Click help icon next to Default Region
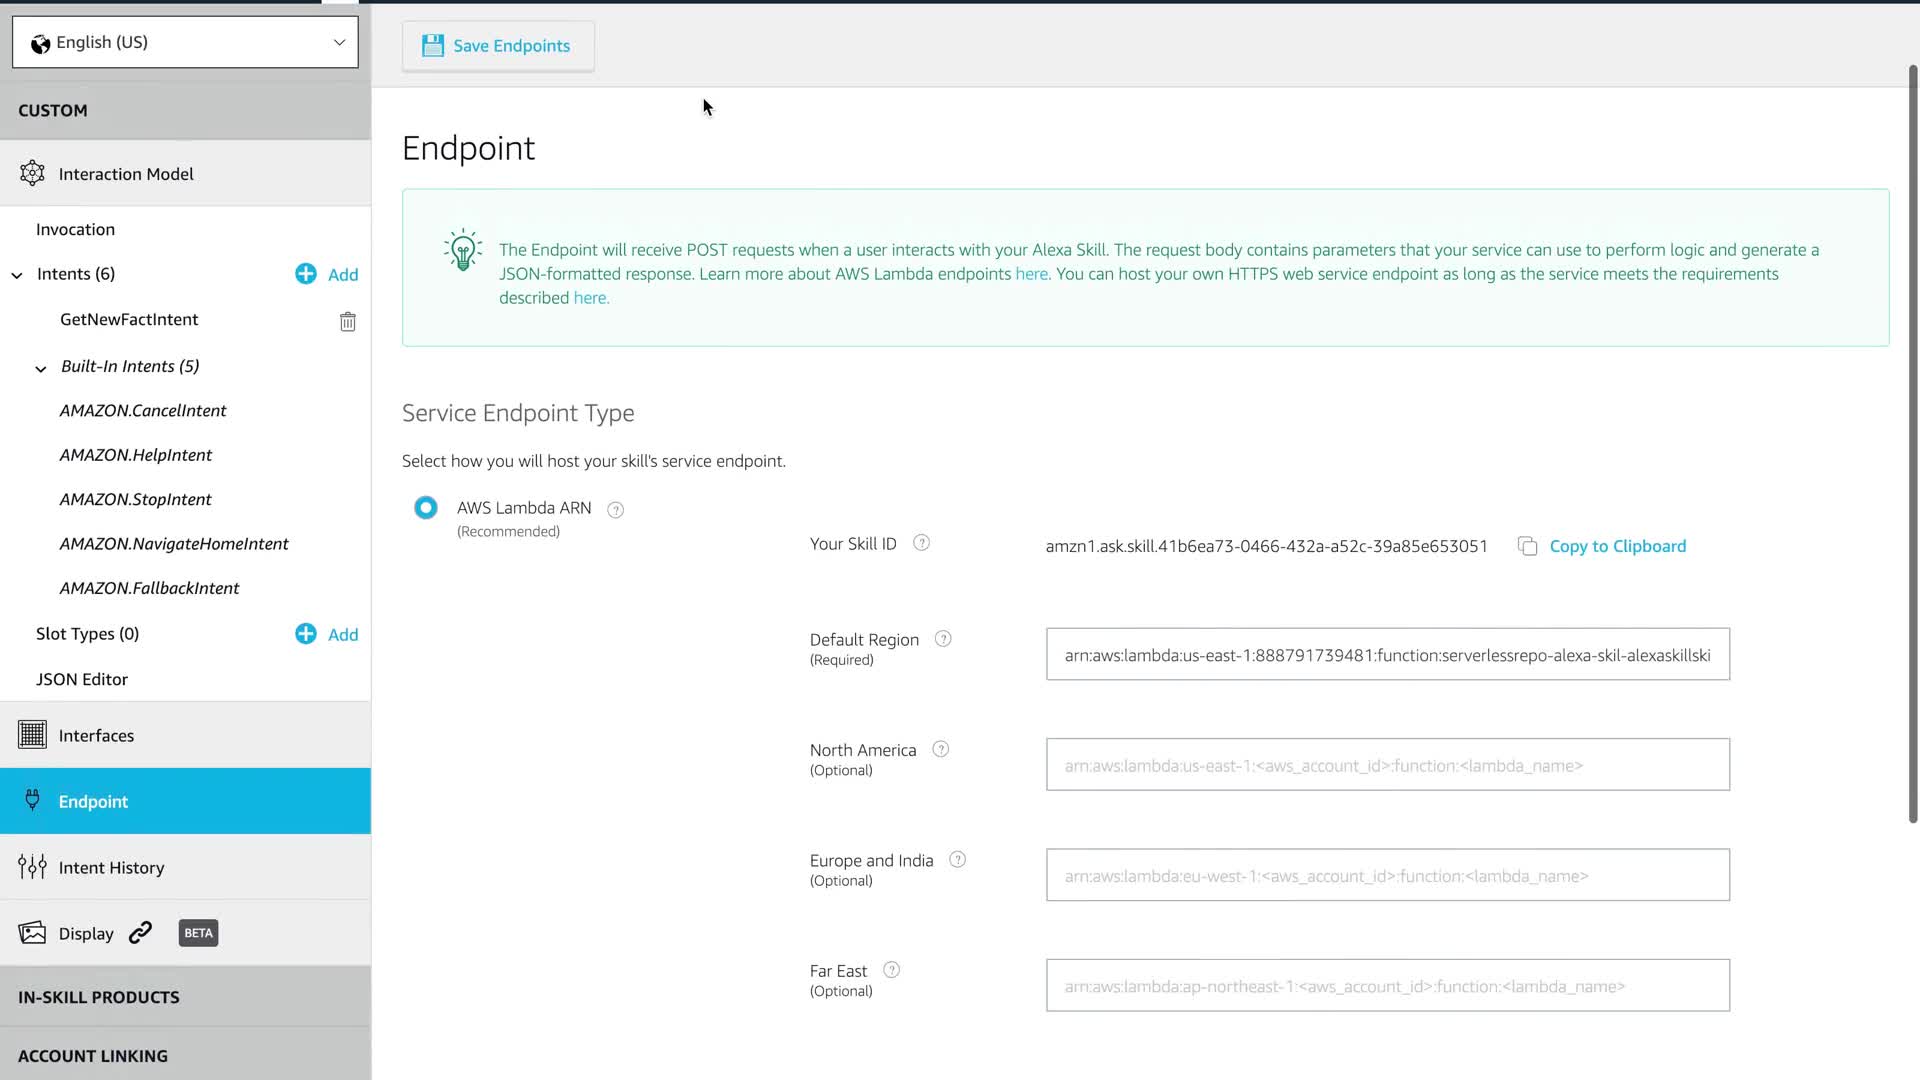This screenshot has width=1920, height=1080. 943,639
